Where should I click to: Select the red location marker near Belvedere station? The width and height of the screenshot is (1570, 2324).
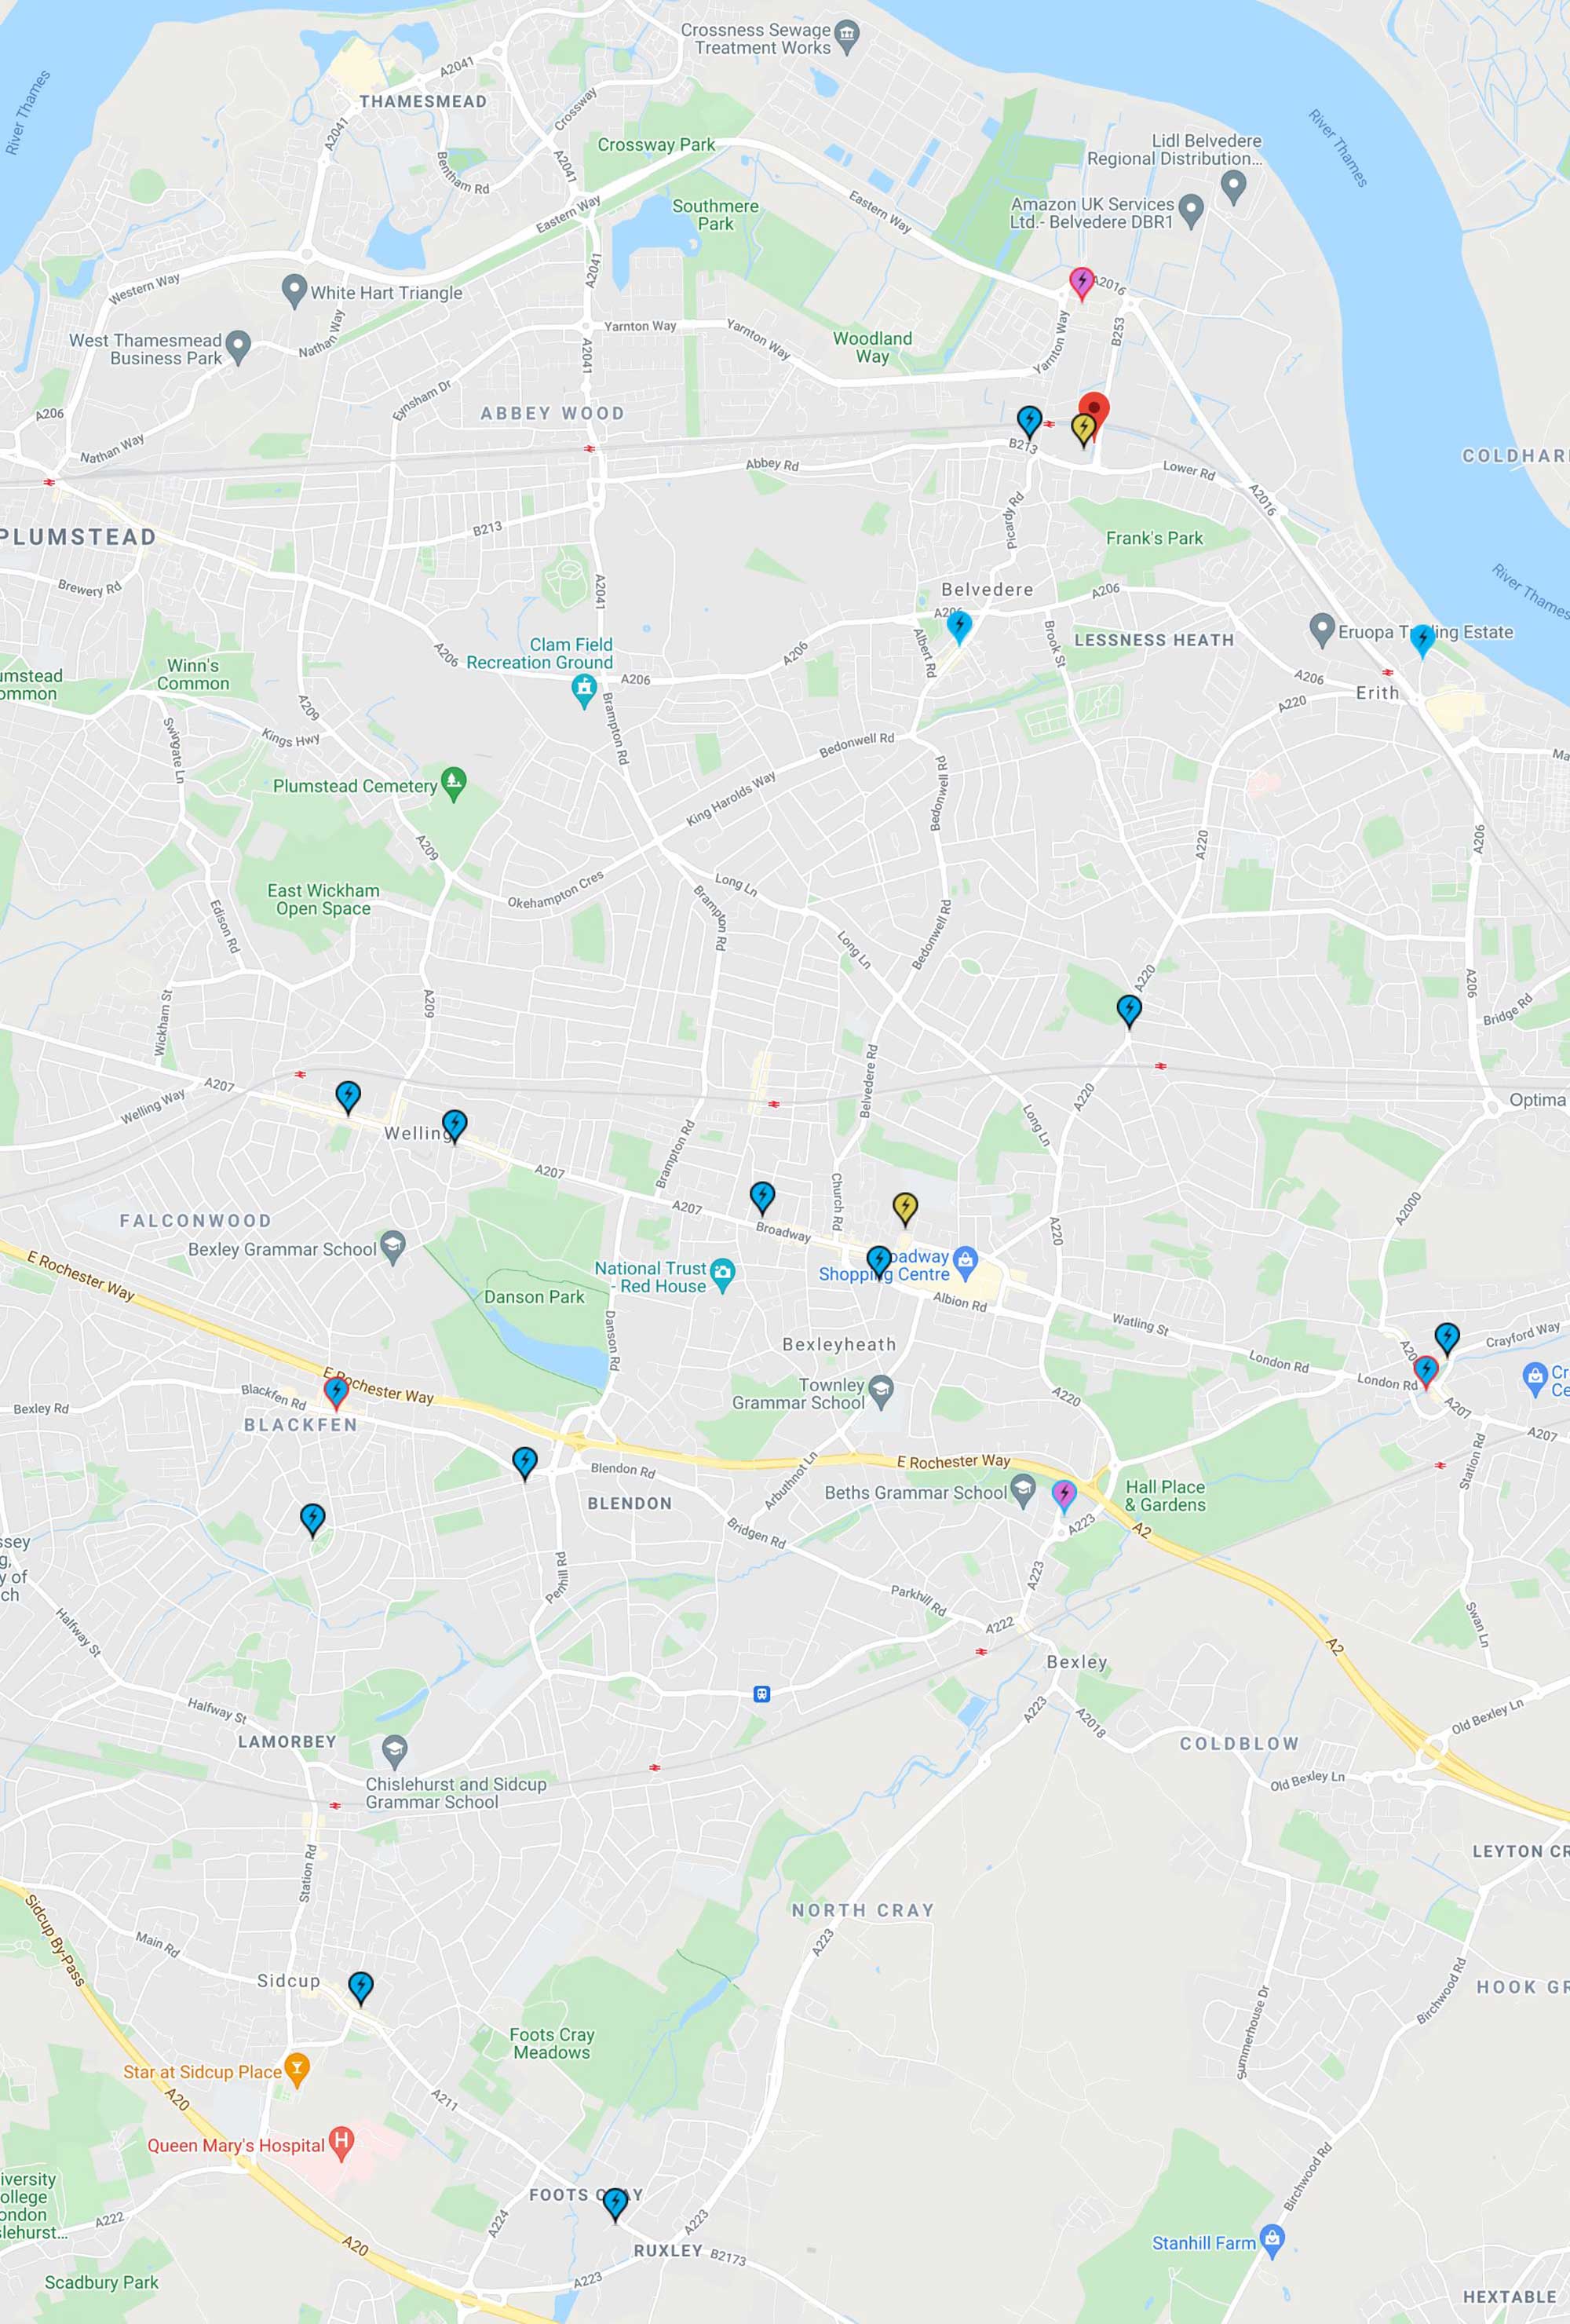1094,414
